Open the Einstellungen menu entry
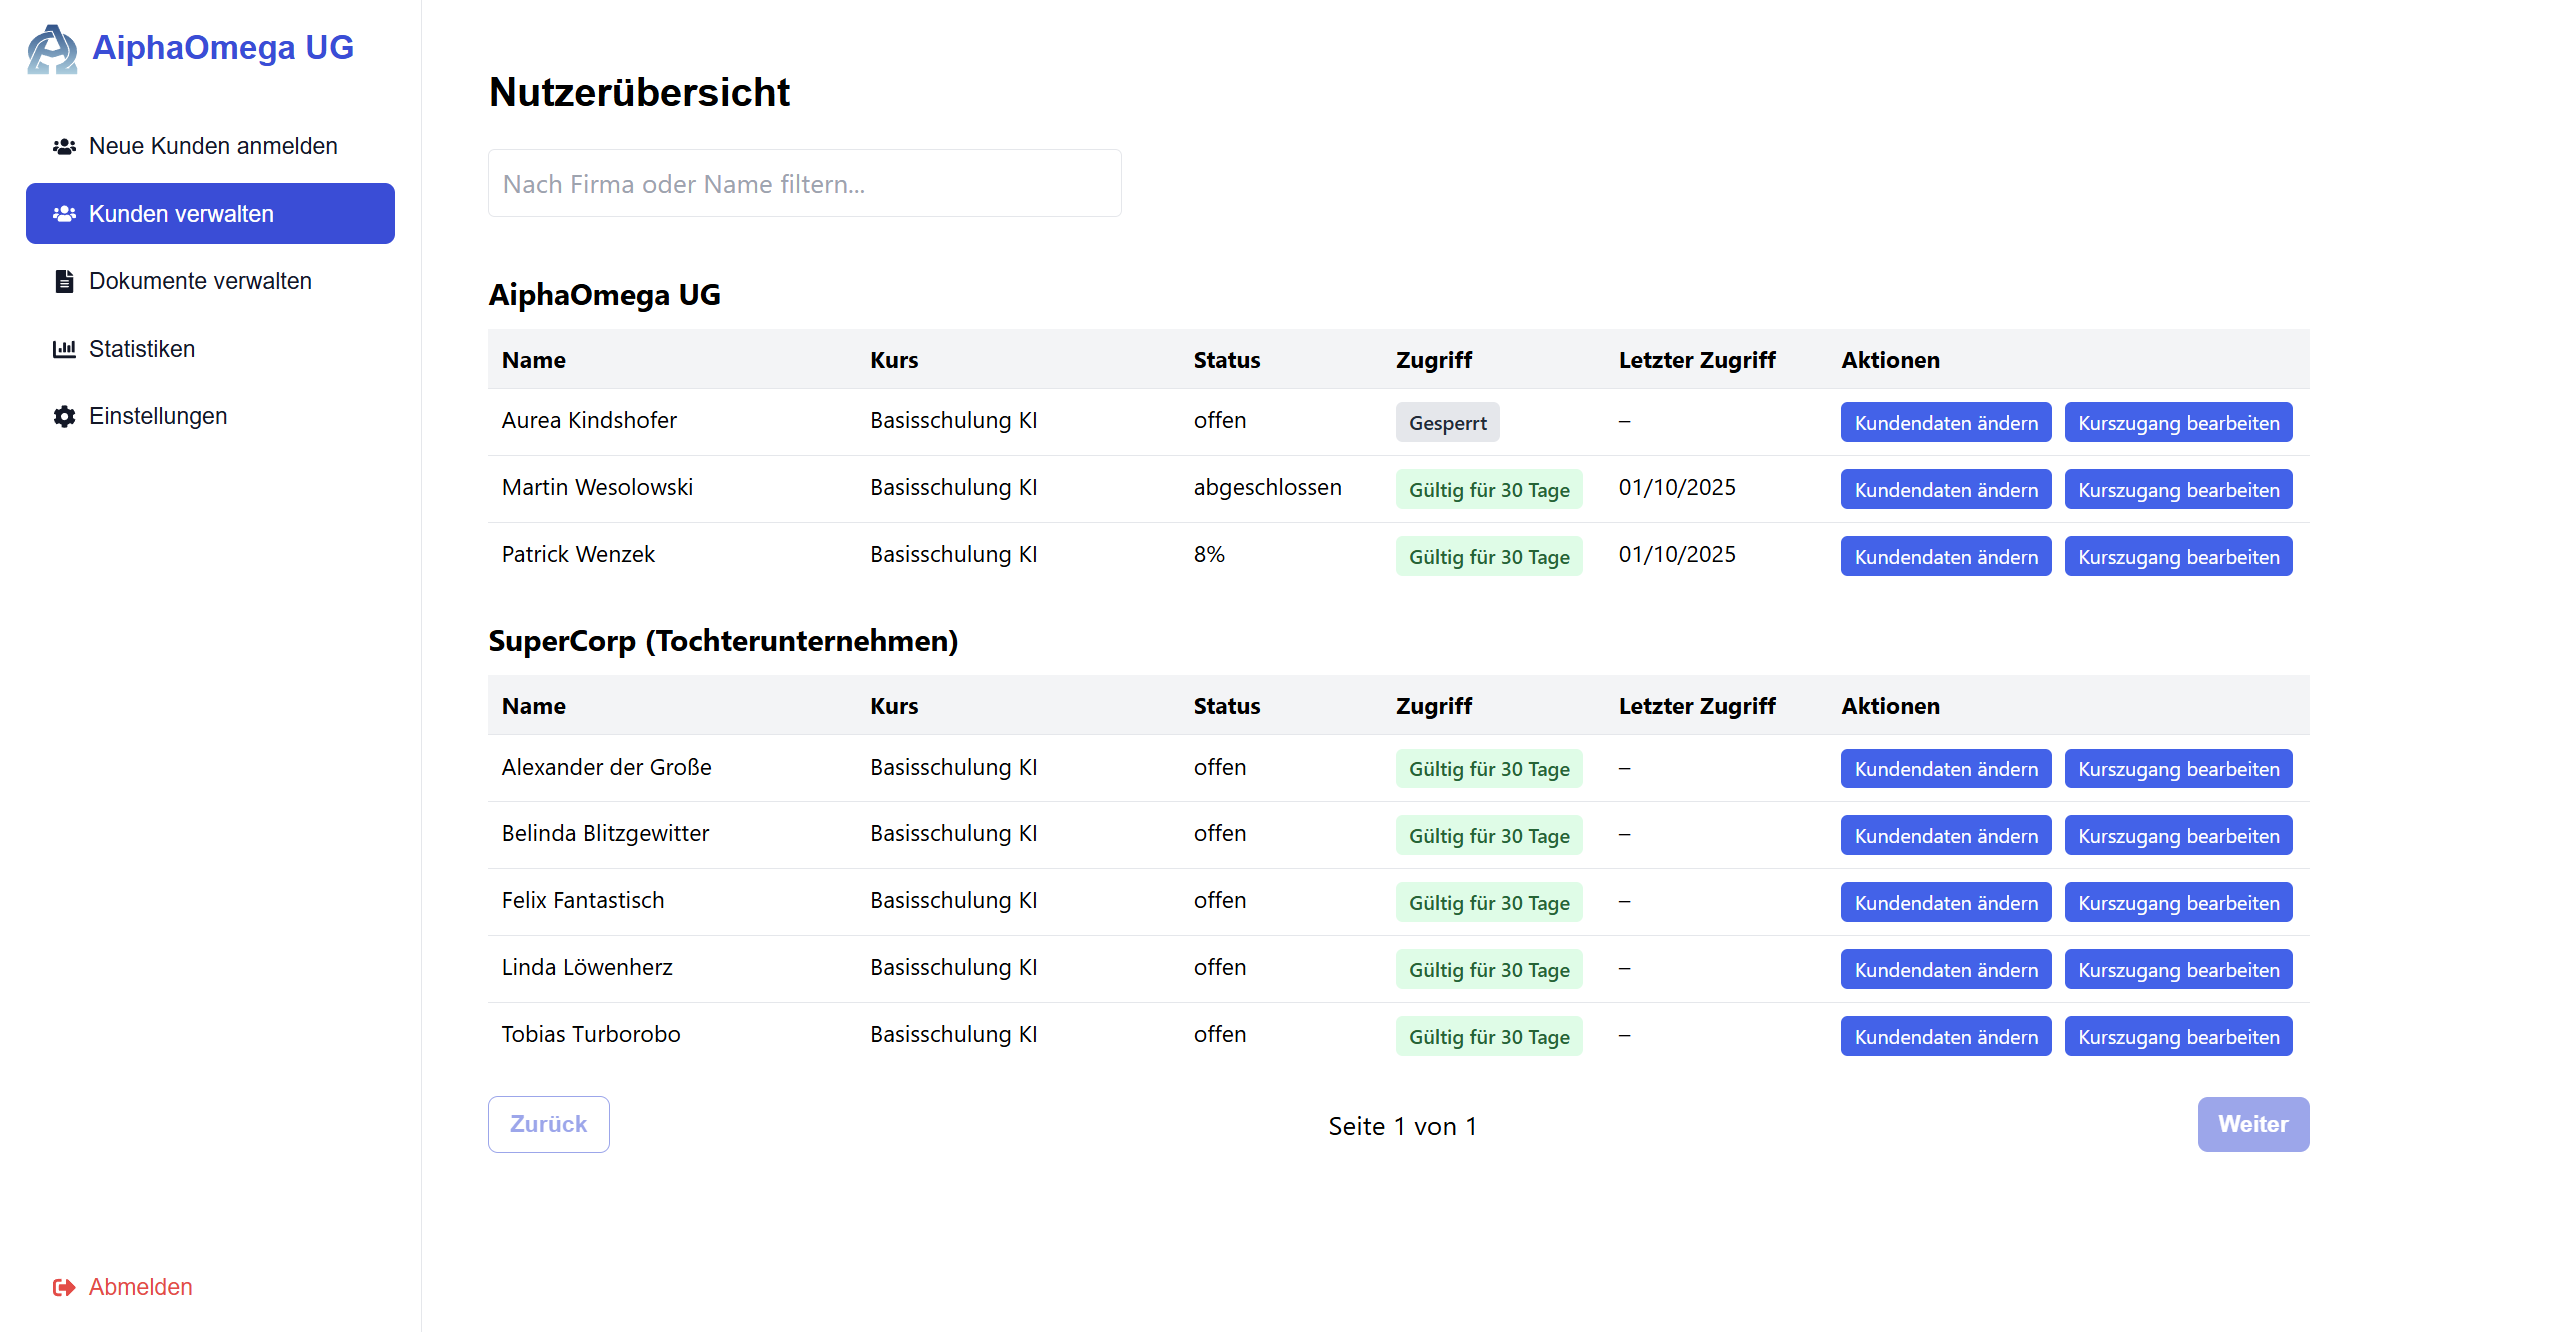2559x1332 pixels. click(x=157, y=416)
